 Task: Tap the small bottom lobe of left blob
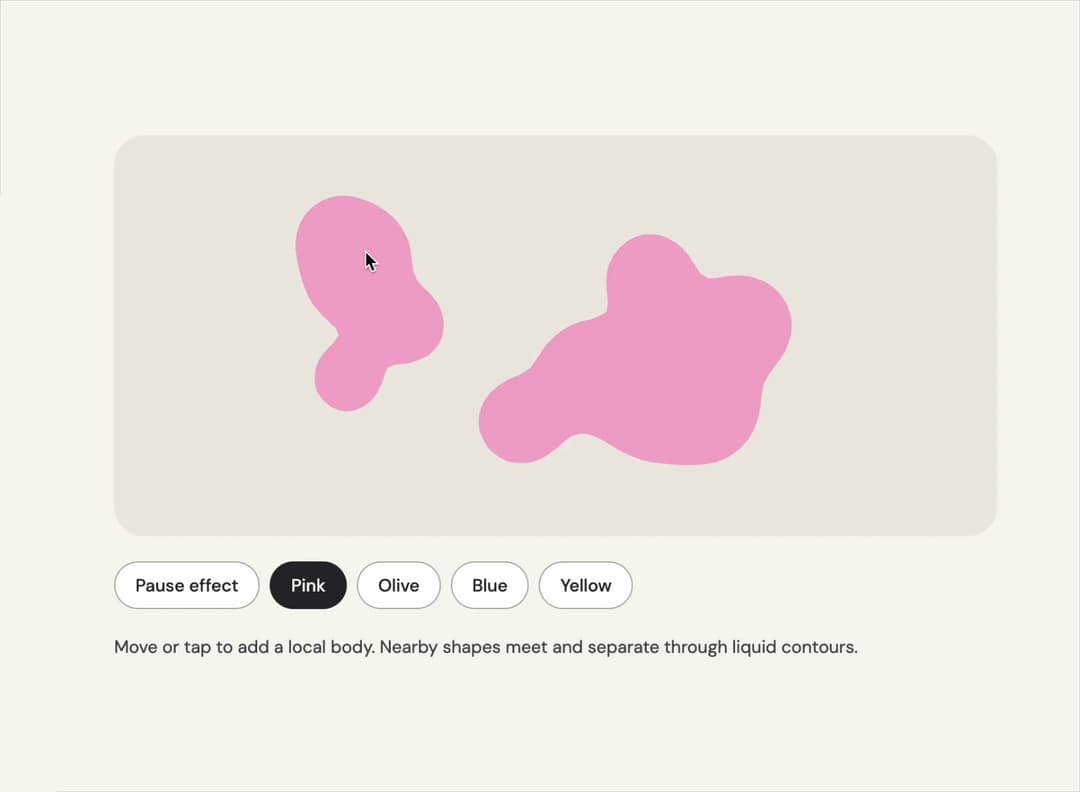coord(348,379)
